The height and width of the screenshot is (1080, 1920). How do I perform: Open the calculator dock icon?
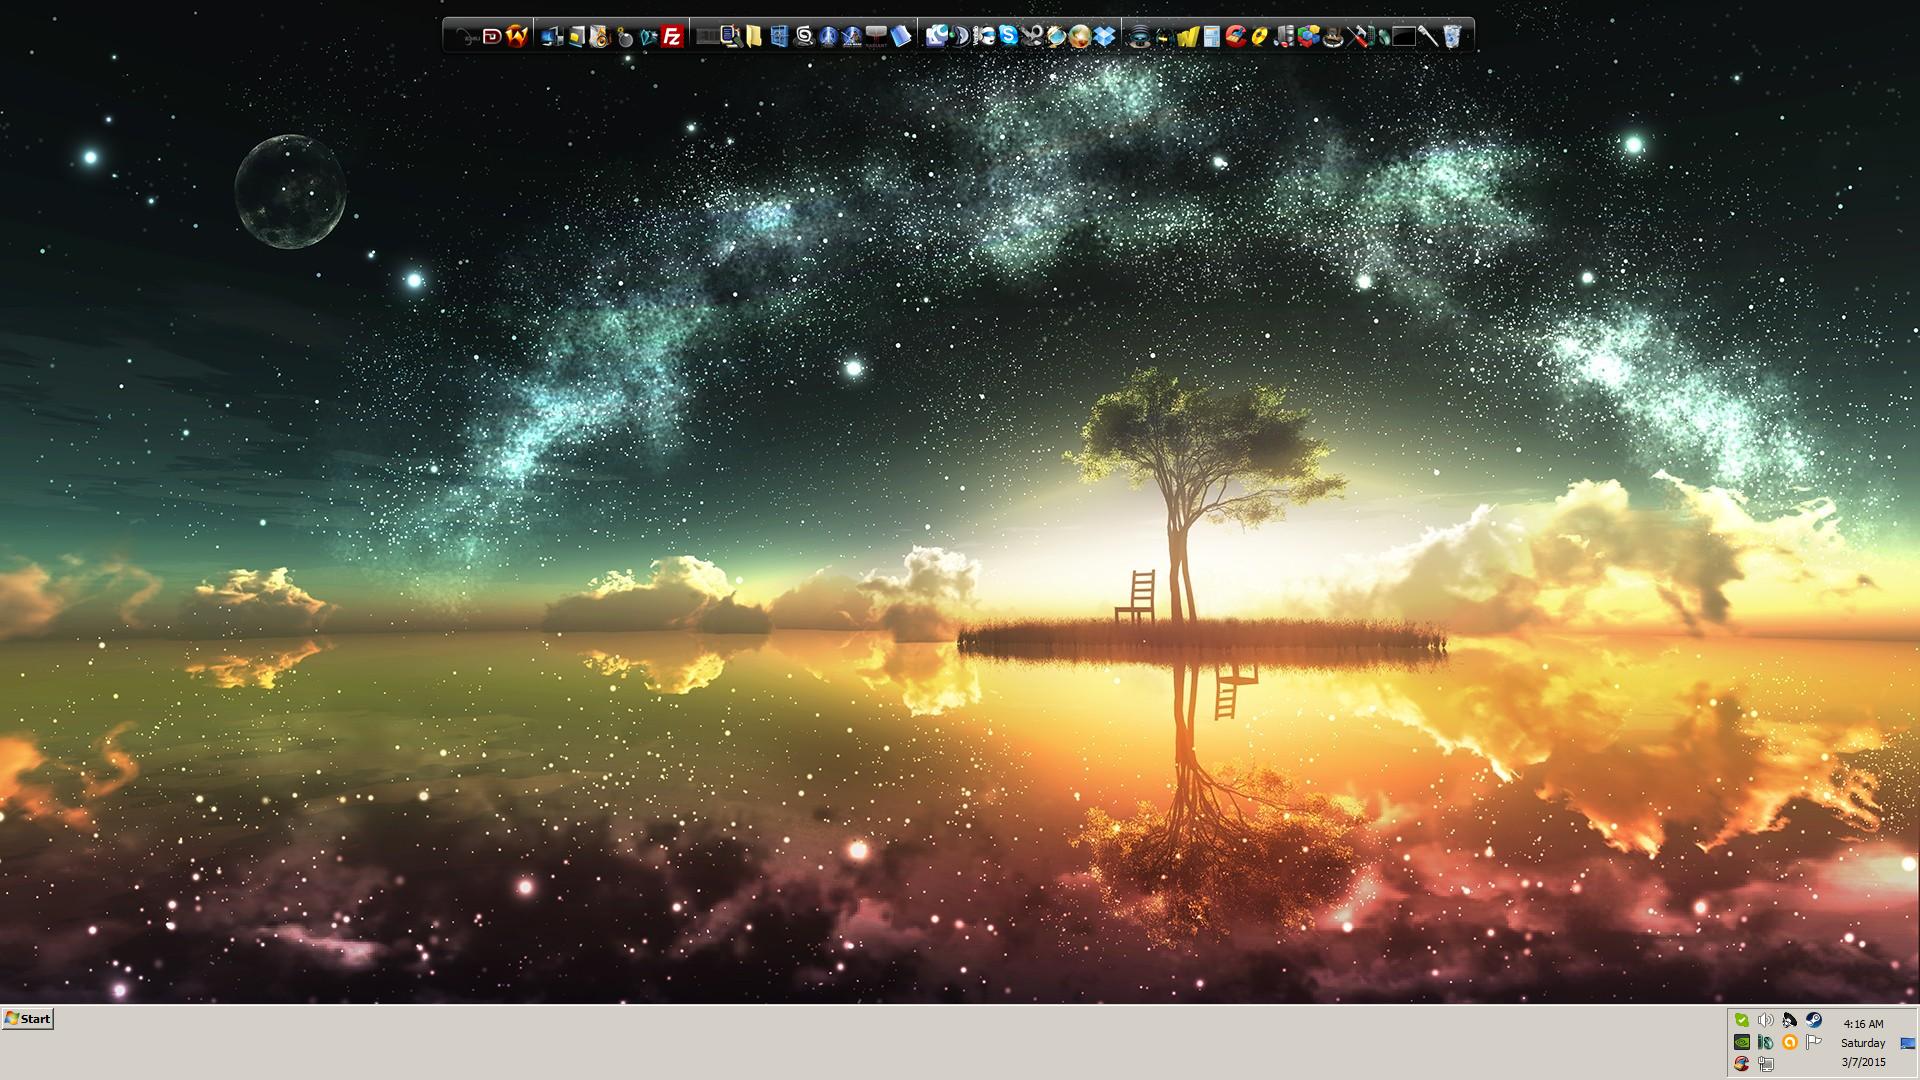coord(1212,37)
